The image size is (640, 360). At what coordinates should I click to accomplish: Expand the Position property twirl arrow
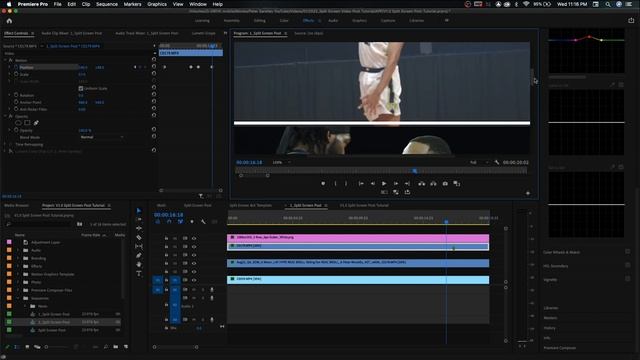(x=10, y=67)
